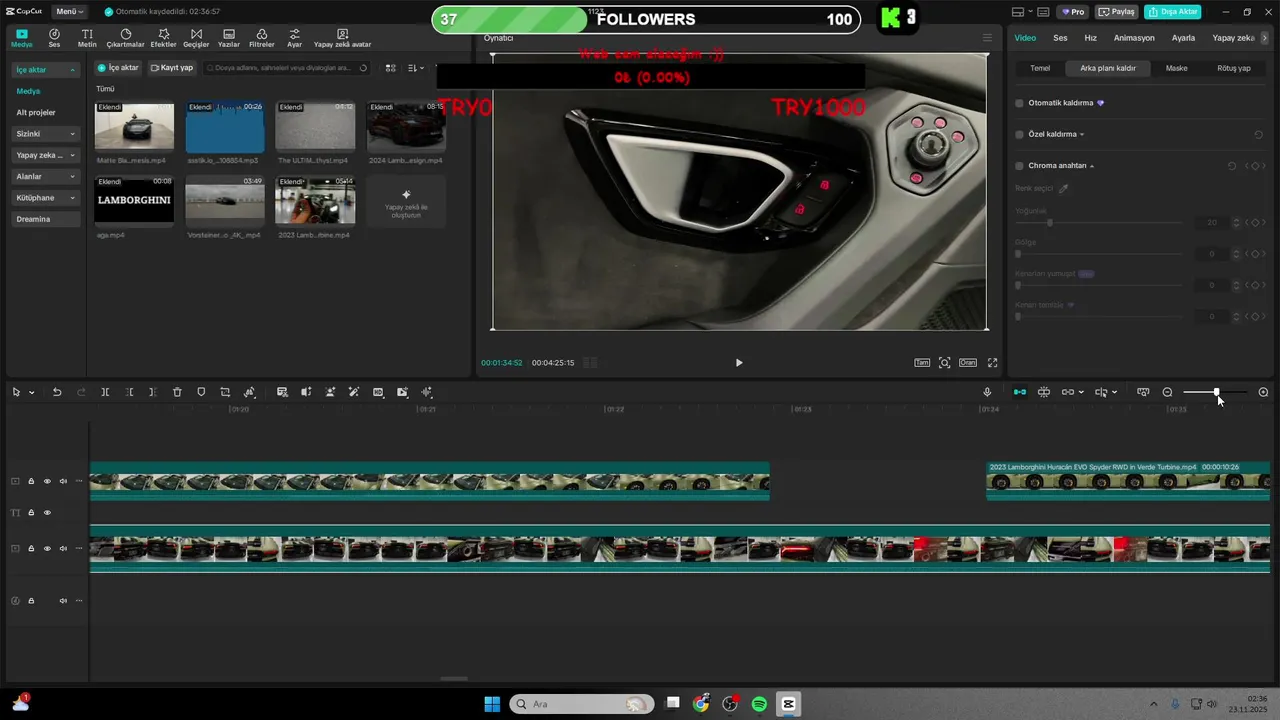Play the preview video
1280x720 pixels.
pyautogui.click(x=739, y=363)
